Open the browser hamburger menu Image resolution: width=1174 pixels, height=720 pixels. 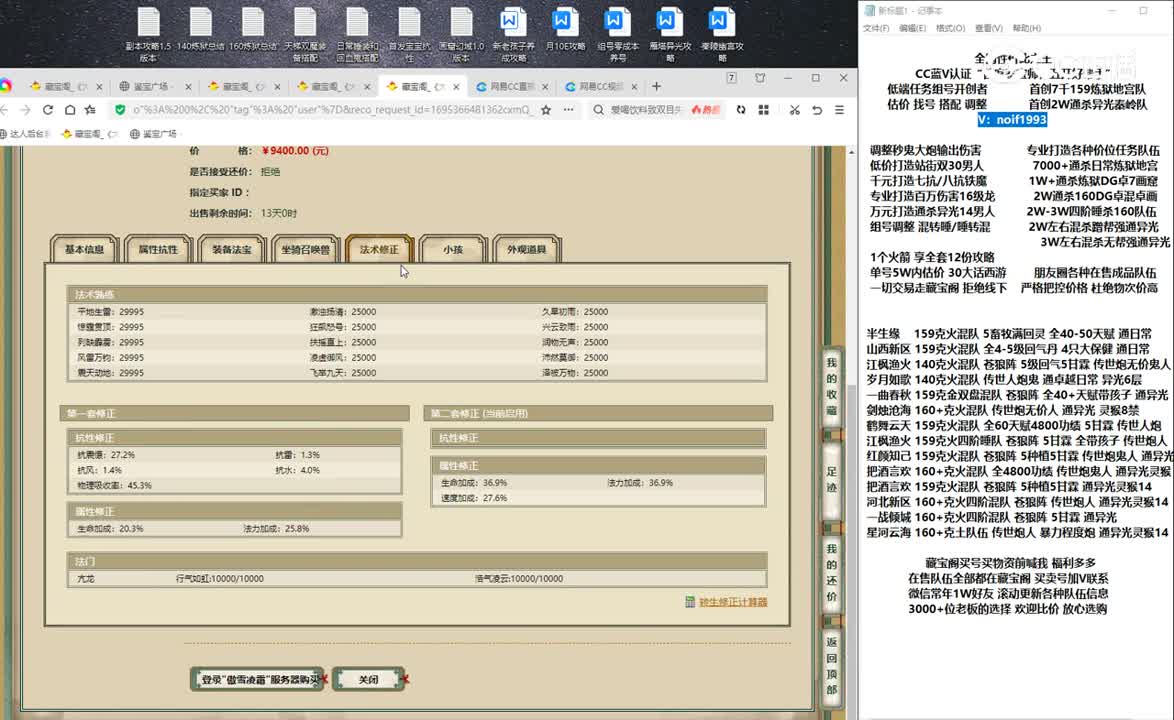[x=839, y=110]
